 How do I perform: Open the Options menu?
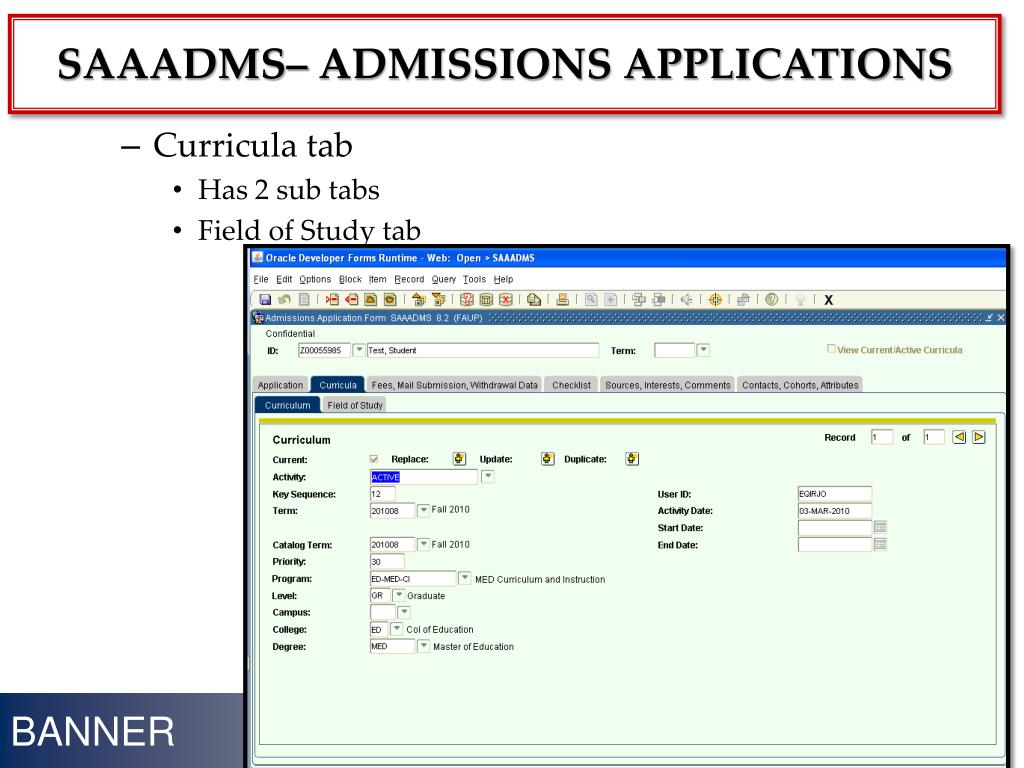pos(315,279)
